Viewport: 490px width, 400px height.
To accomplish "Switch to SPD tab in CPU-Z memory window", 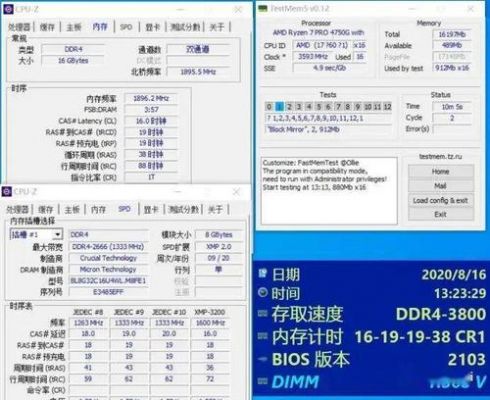I will [126, 27].
